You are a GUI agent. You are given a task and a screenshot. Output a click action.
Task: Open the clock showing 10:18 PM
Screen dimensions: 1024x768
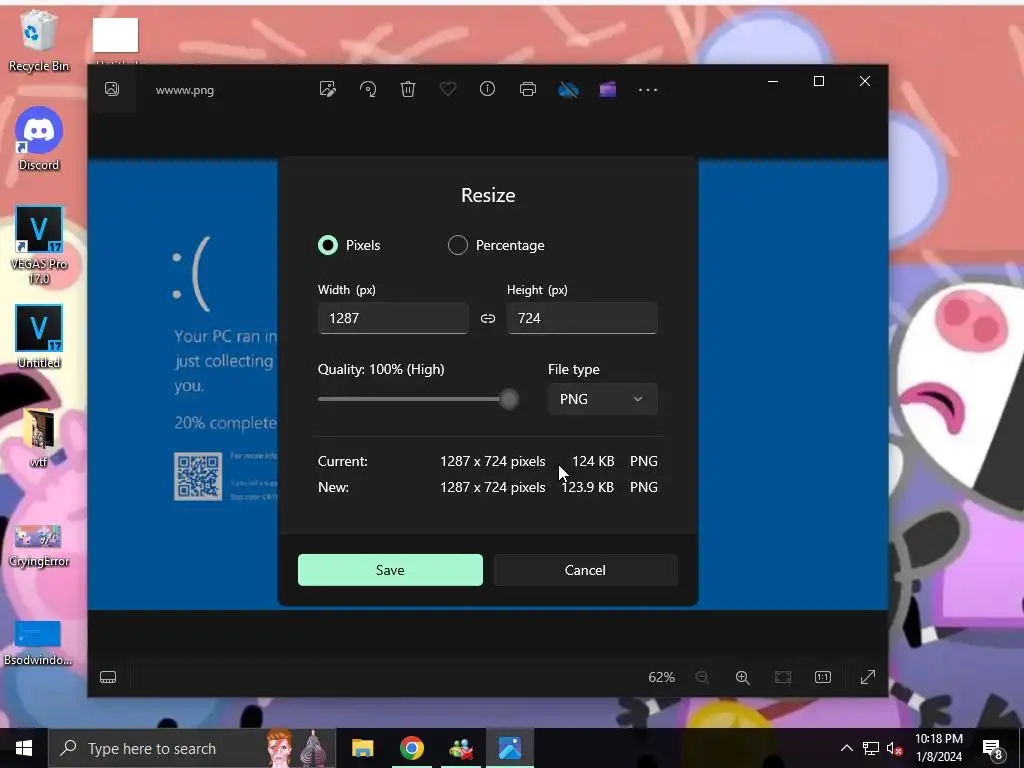pos(938,748)
